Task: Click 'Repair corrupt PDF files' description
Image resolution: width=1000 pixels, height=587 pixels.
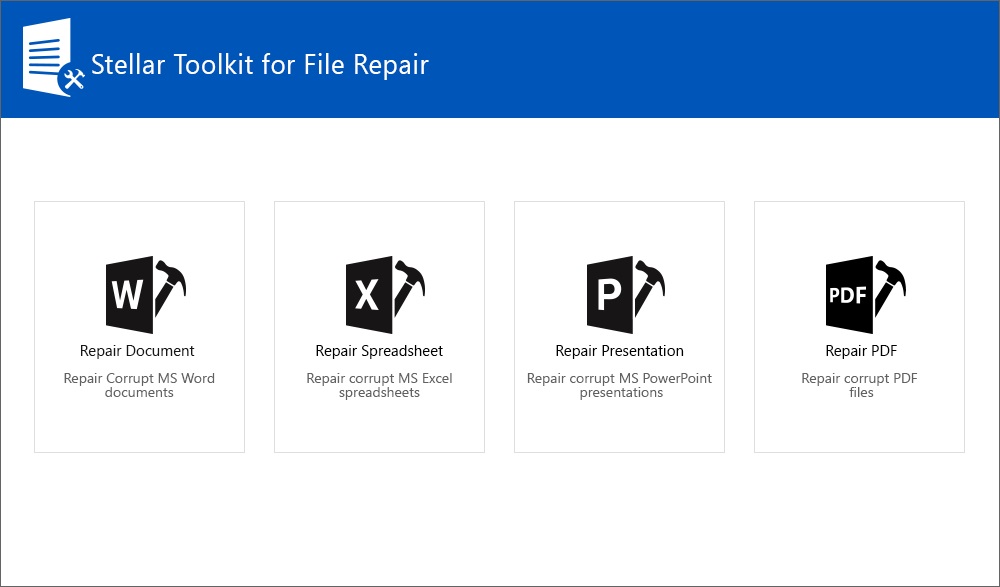Action: pyautogui.click(x=860, y=385)
